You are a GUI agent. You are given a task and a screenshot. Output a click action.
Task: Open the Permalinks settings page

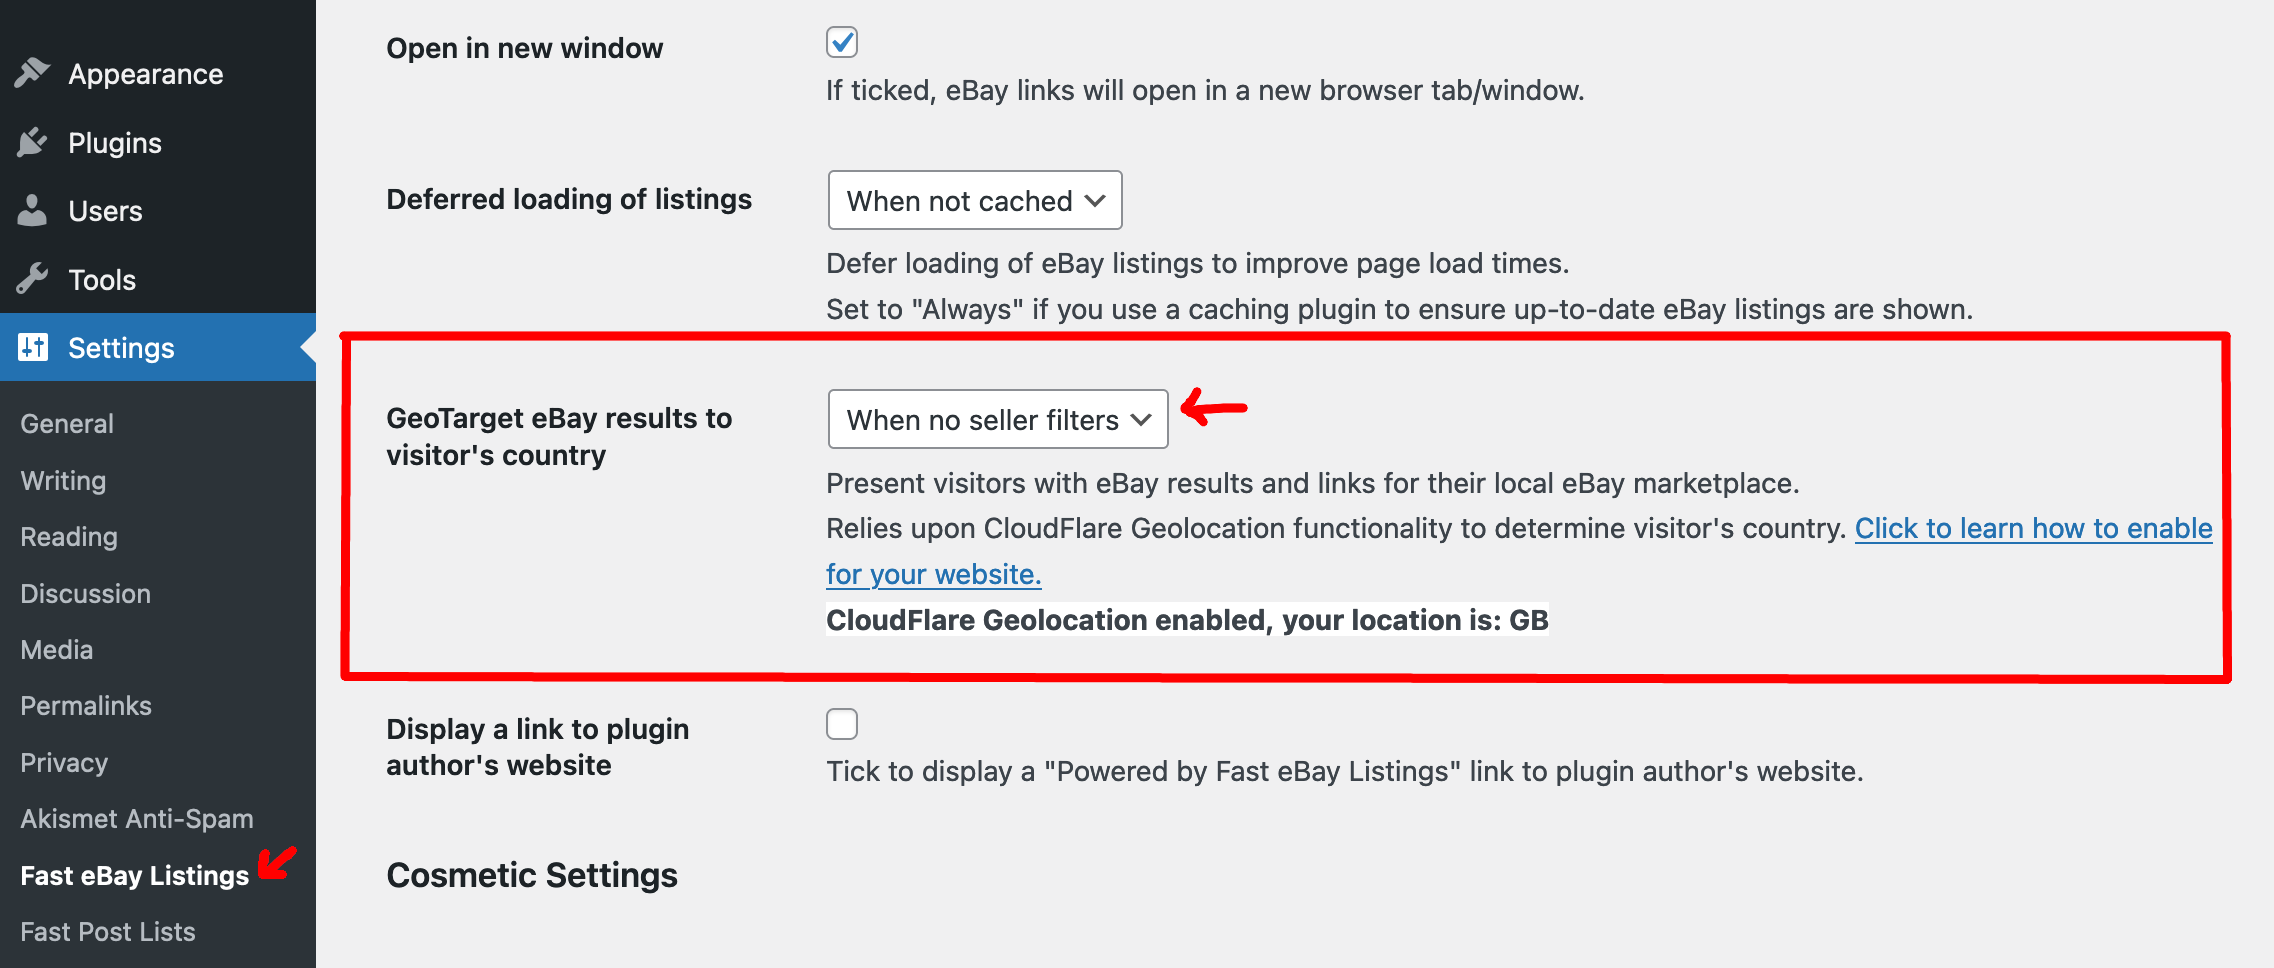86,706
